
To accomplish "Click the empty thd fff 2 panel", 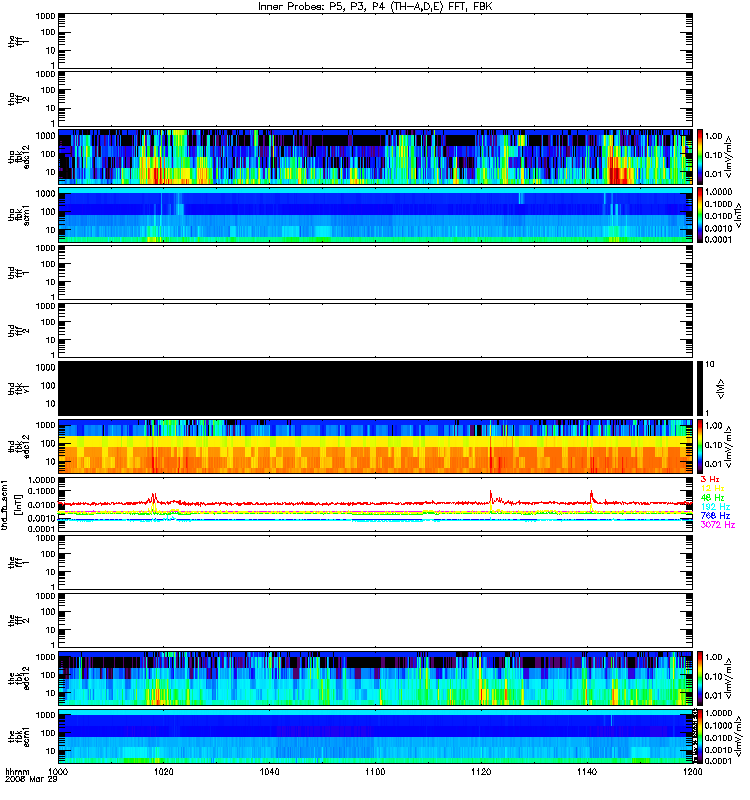I will click(376, 331).
